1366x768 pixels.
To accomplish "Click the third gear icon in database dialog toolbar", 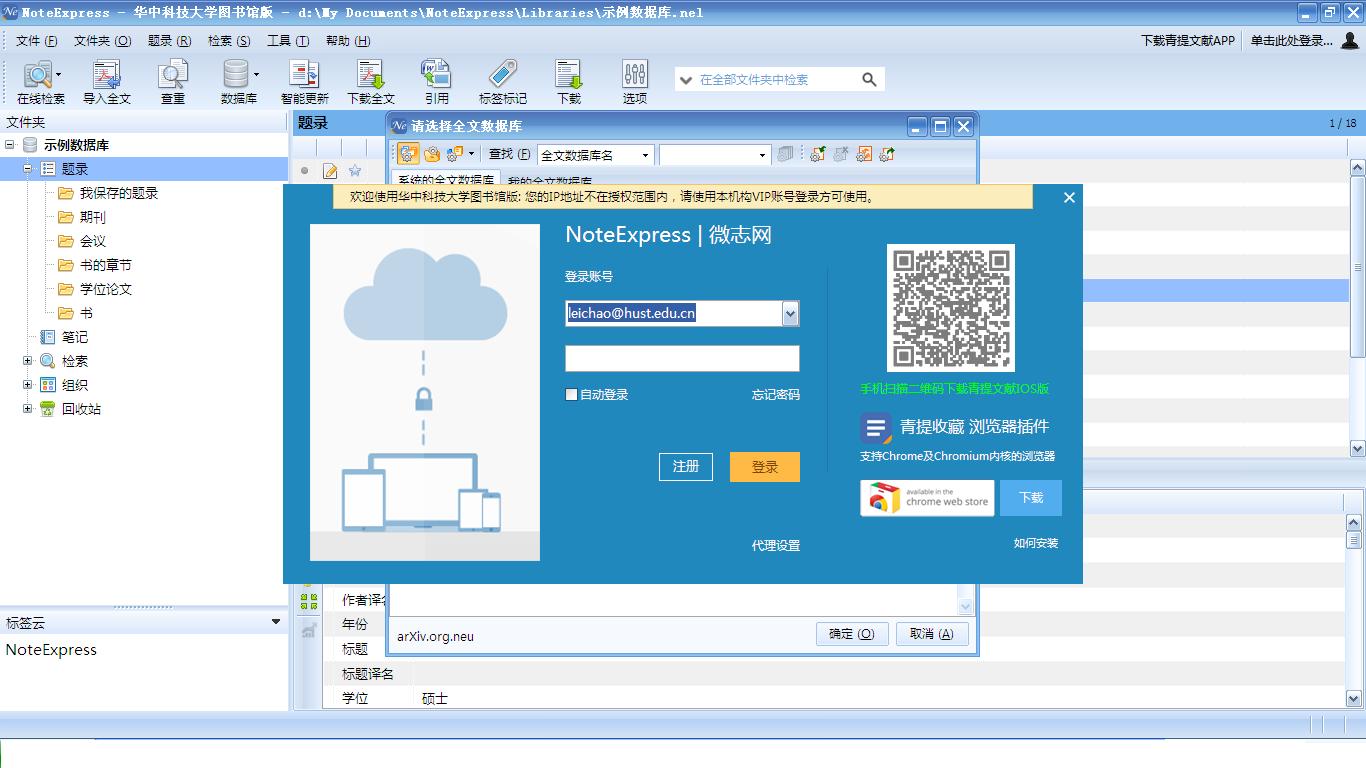I will coord(455,154).
